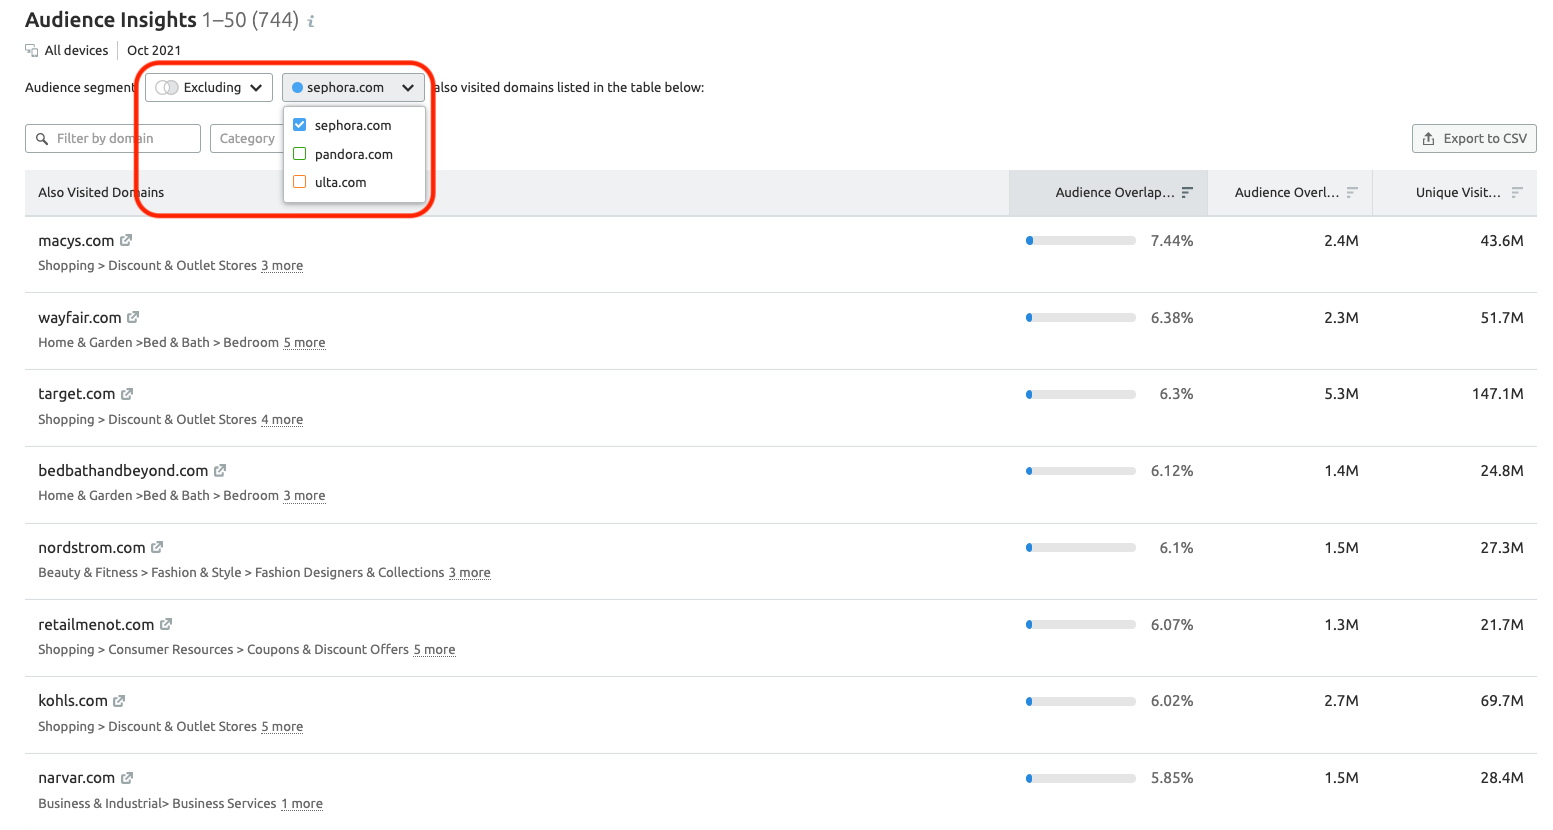Expand '3 more' categories for bedbathandbeyond.com
Viewport: 1553px width, 830px height.
pyautogui.click(x=304, y=496)
